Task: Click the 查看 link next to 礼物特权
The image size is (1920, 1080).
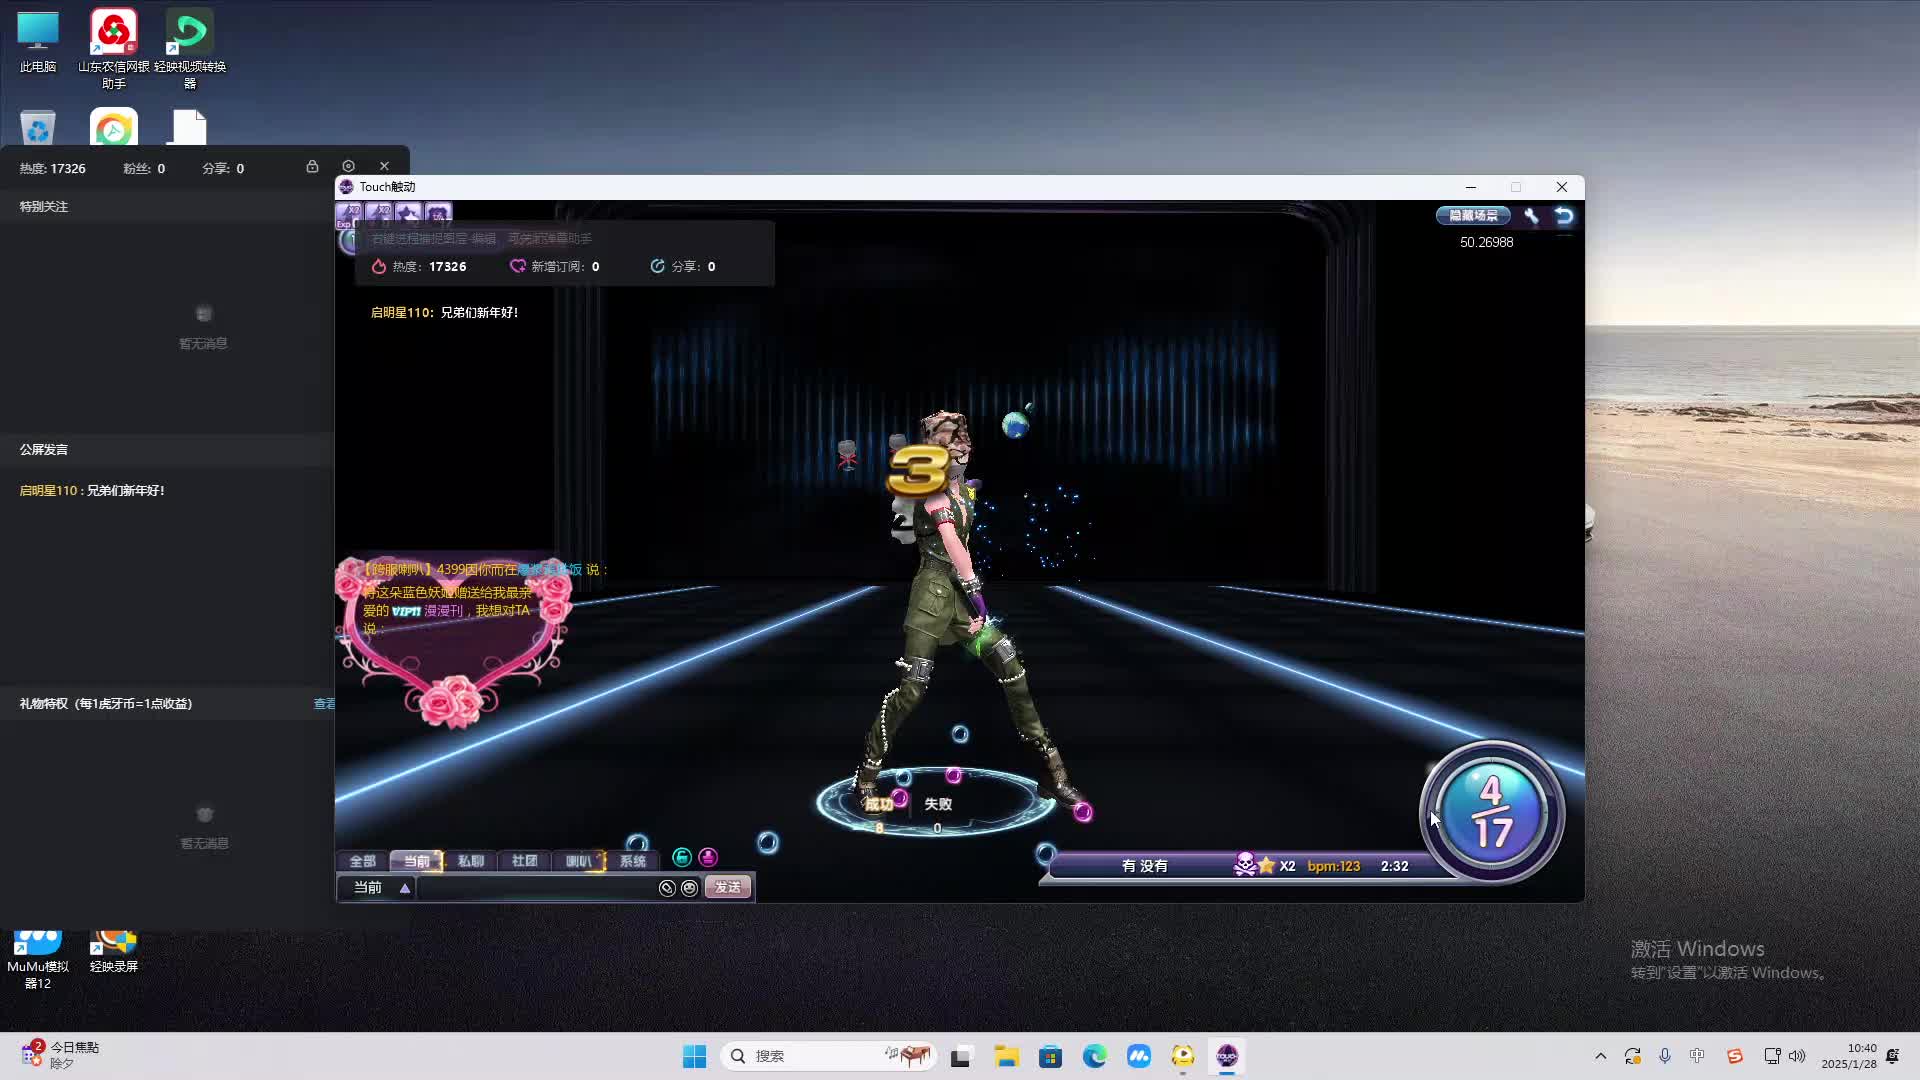Action: tap(324, 704)
